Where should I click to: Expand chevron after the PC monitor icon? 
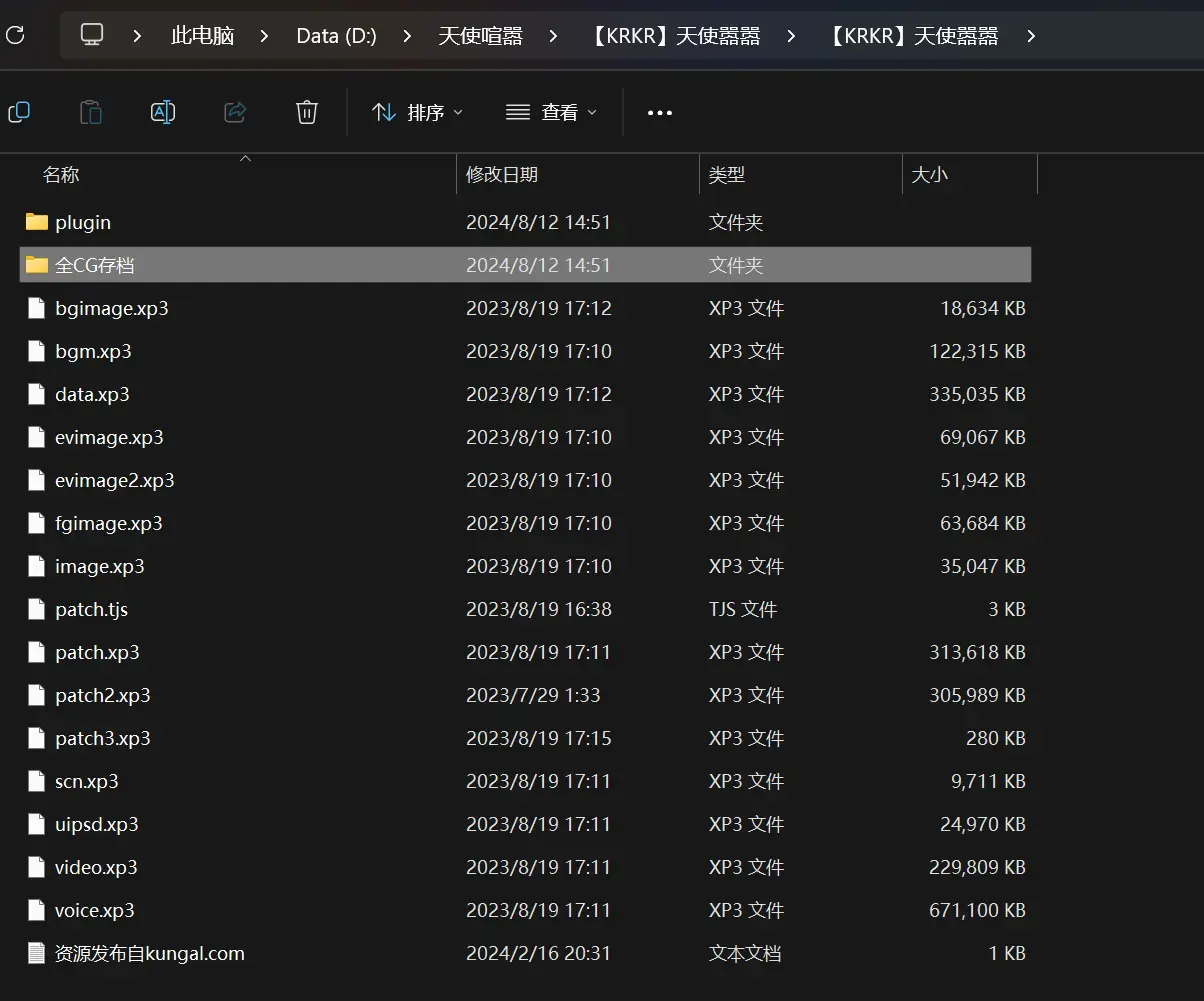[137, 36]
